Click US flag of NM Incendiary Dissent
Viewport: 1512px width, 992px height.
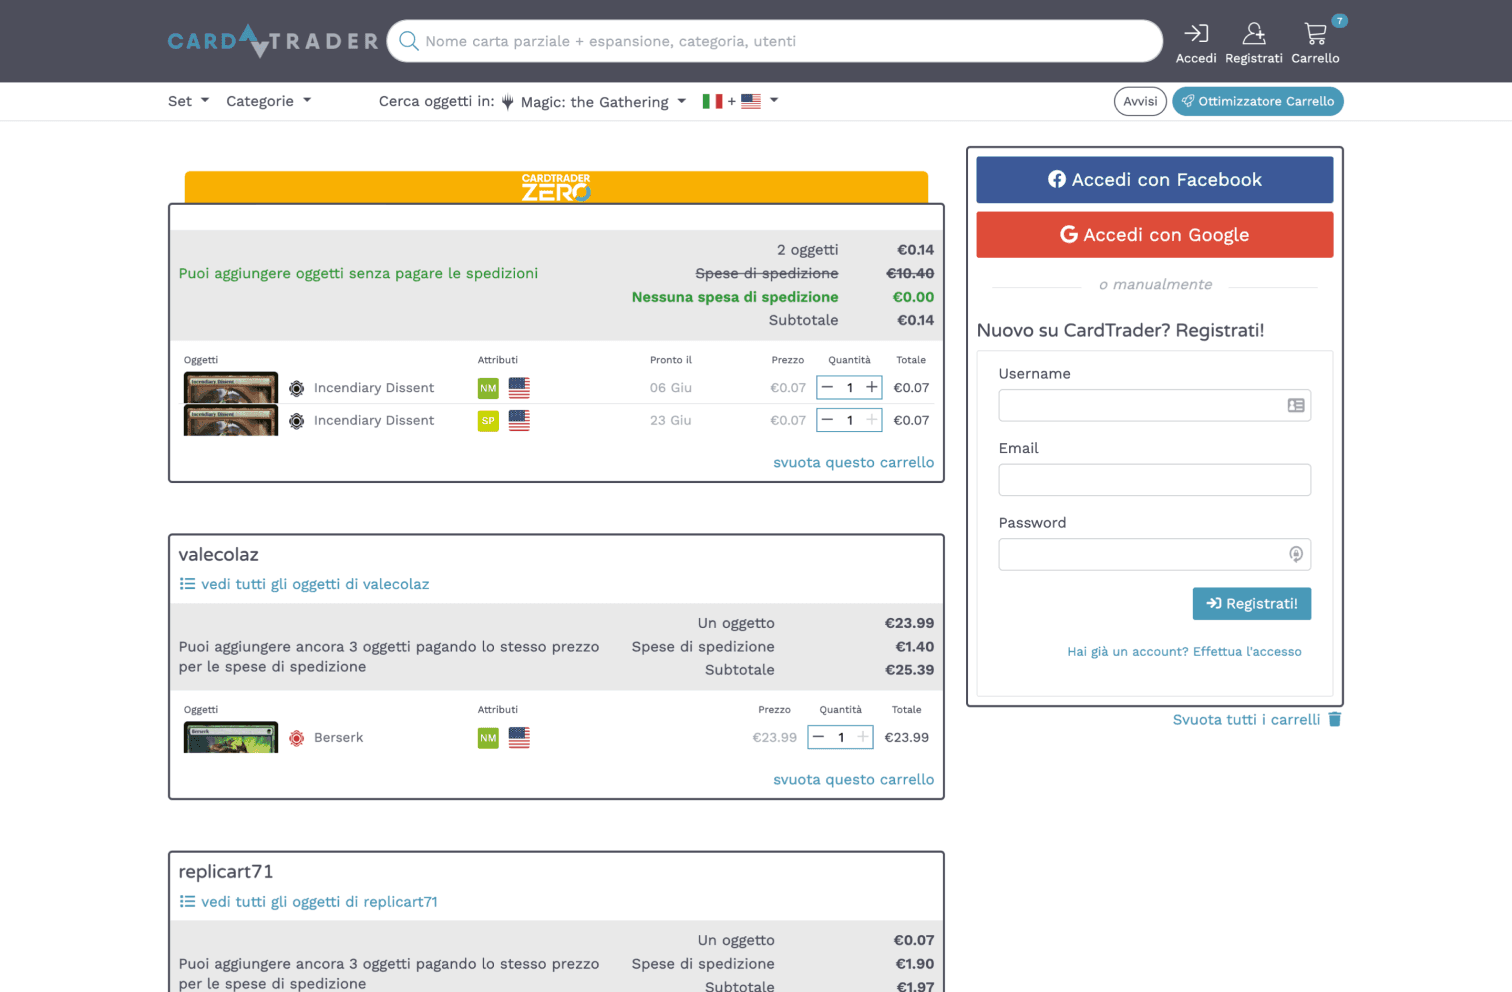coord(519,388)
